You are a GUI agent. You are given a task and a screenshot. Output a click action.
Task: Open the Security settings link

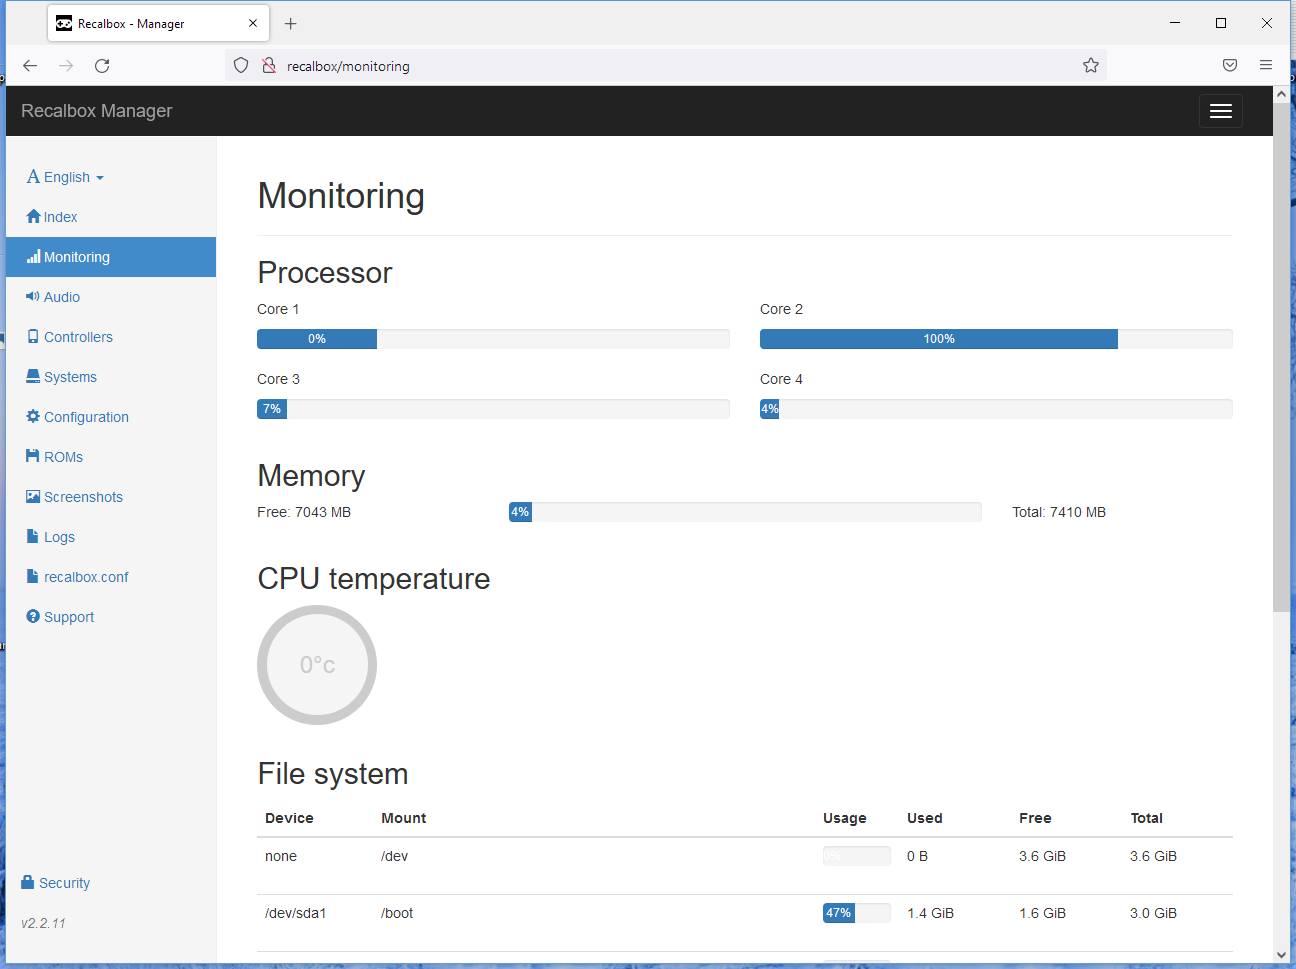[56, 883]
